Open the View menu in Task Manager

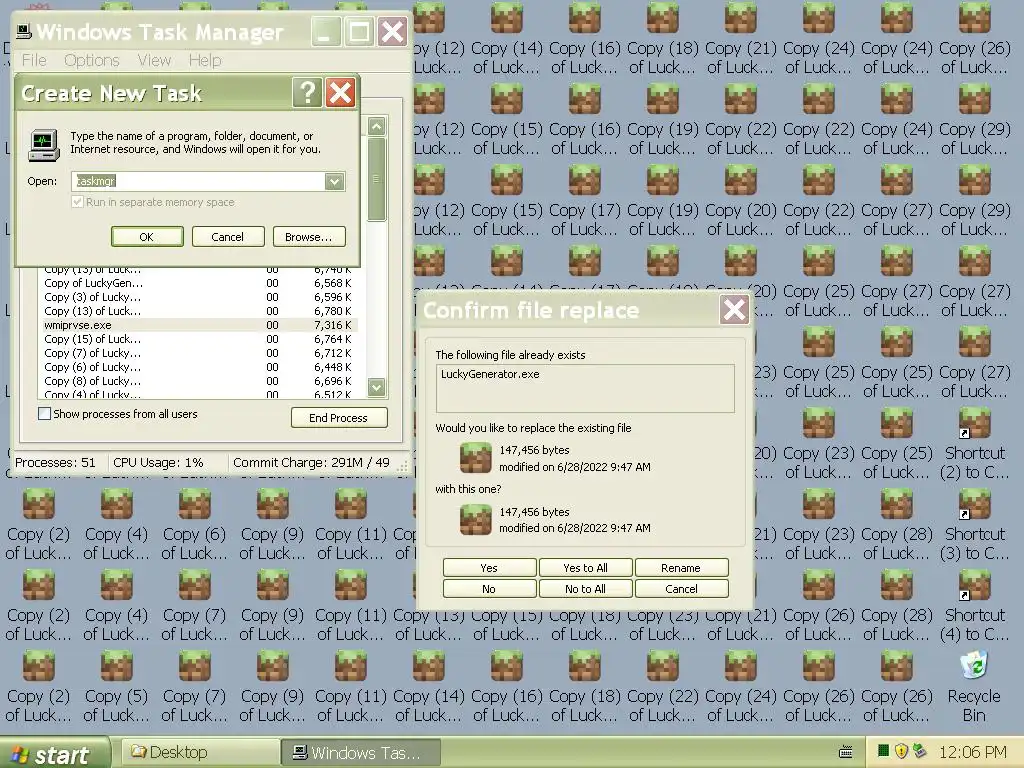tap(154, 60)
